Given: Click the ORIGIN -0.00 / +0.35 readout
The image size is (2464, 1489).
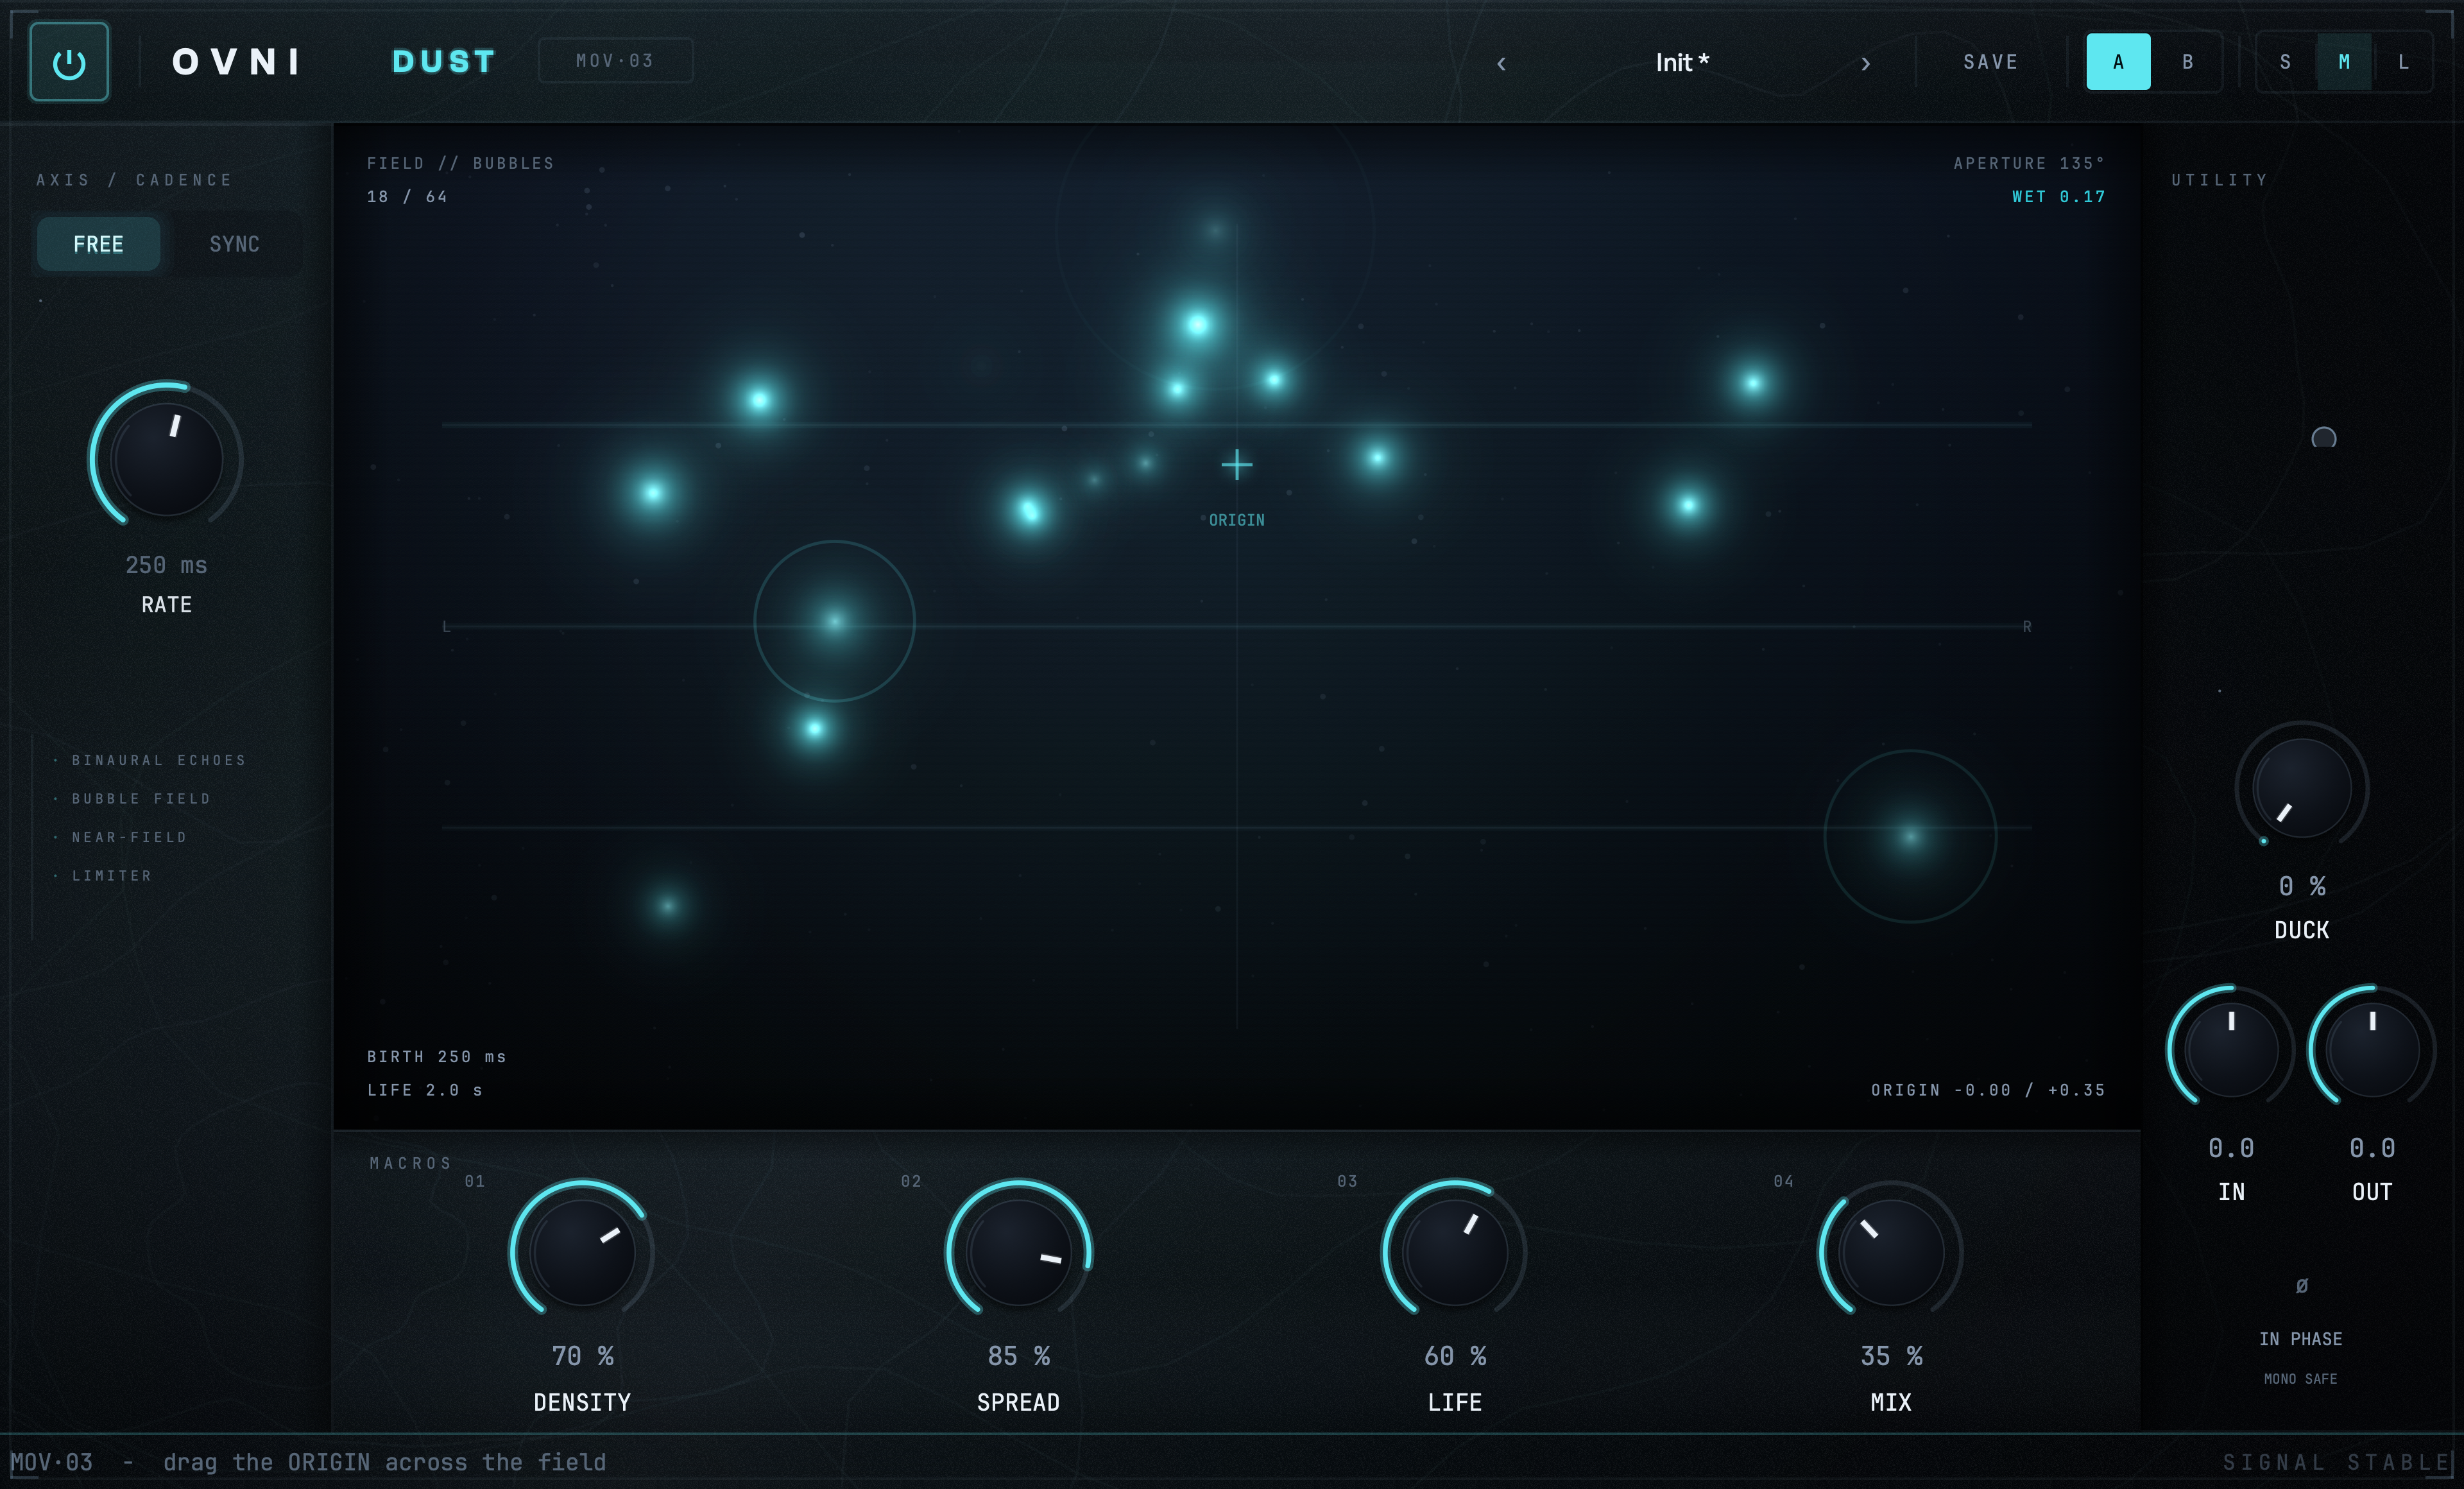Looking at the screenshot, I should coord(1988,1091).
